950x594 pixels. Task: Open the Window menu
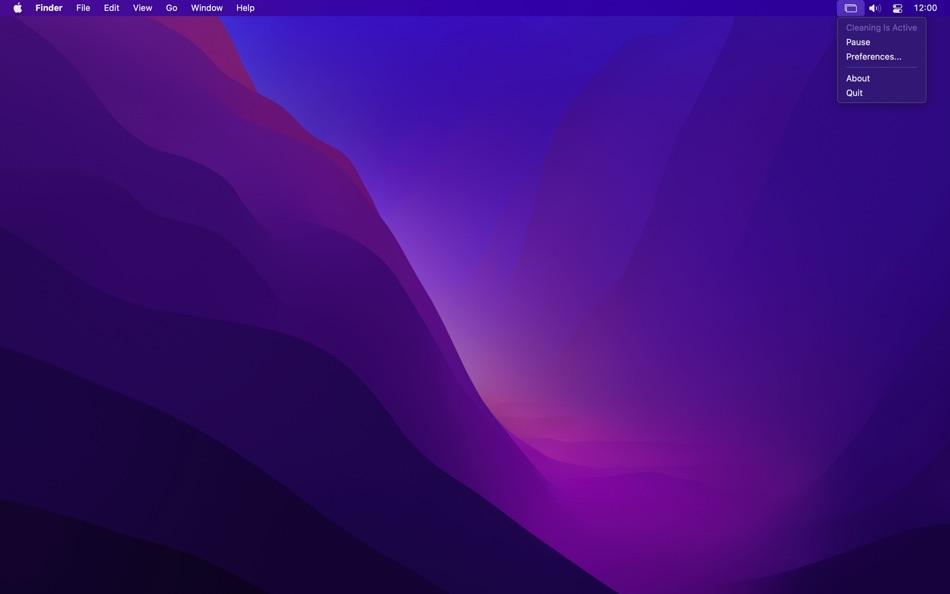tap(207, 8)
